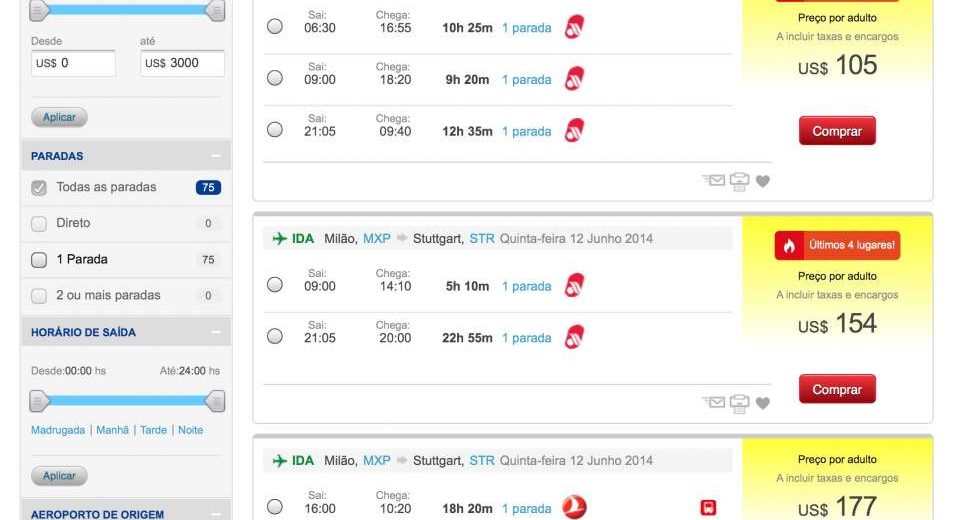Click the email icon in first flight card
The image size is (955, 520).
tap(714, 181)
